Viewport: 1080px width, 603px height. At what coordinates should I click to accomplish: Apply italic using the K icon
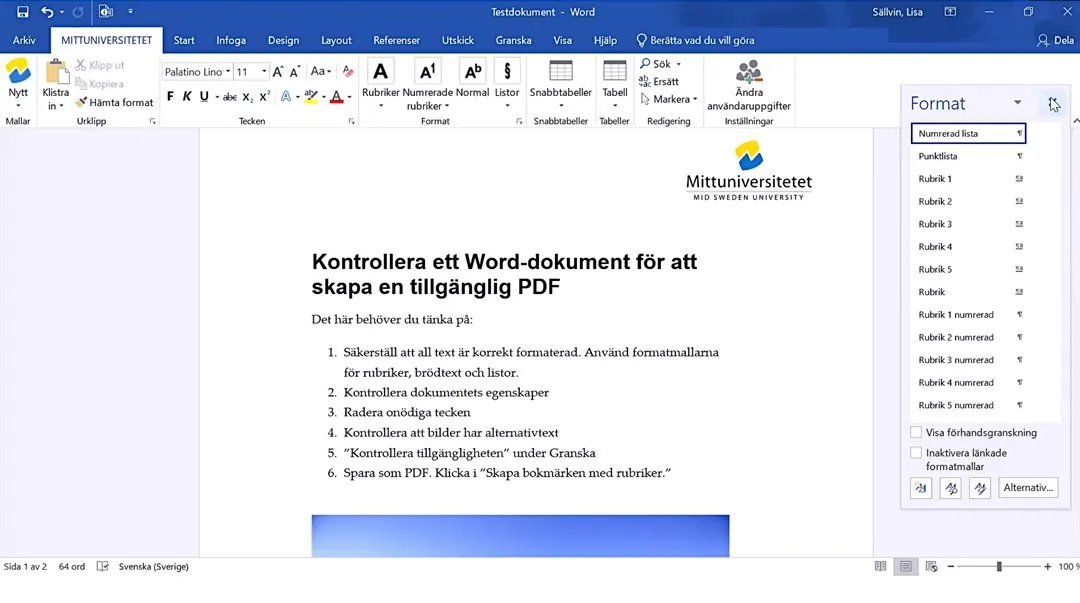(x=187, y=95)
